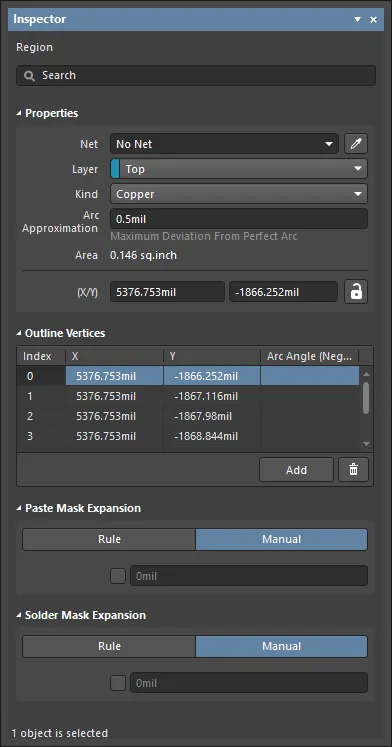The width and height of the screenshot is (392, 747).
Task: Enable the Solder Mask Expansion checkbox
Action: [x=118, y=683]
